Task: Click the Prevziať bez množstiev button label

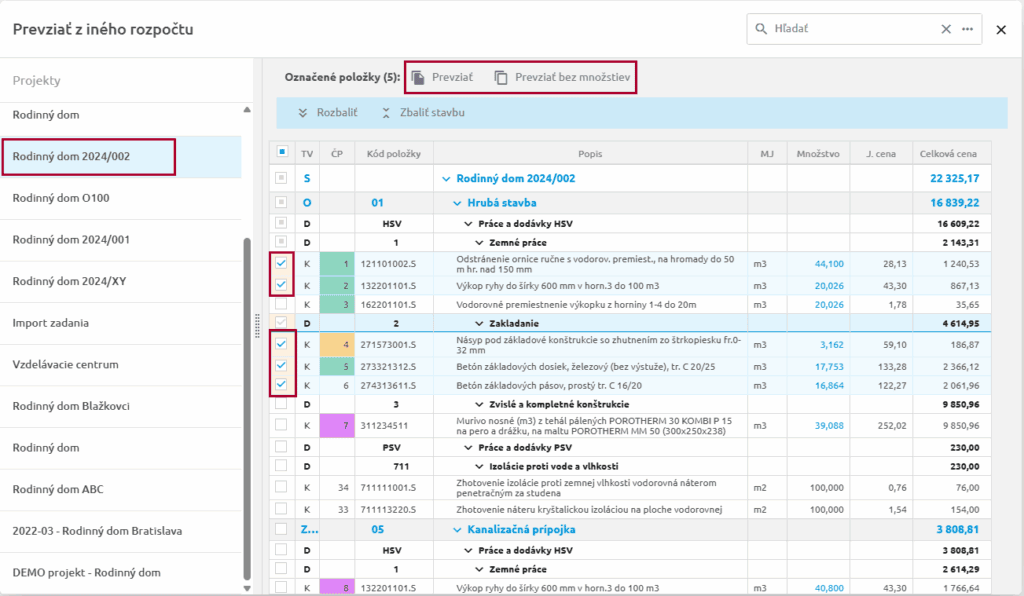Action: [x=572, y=77]
